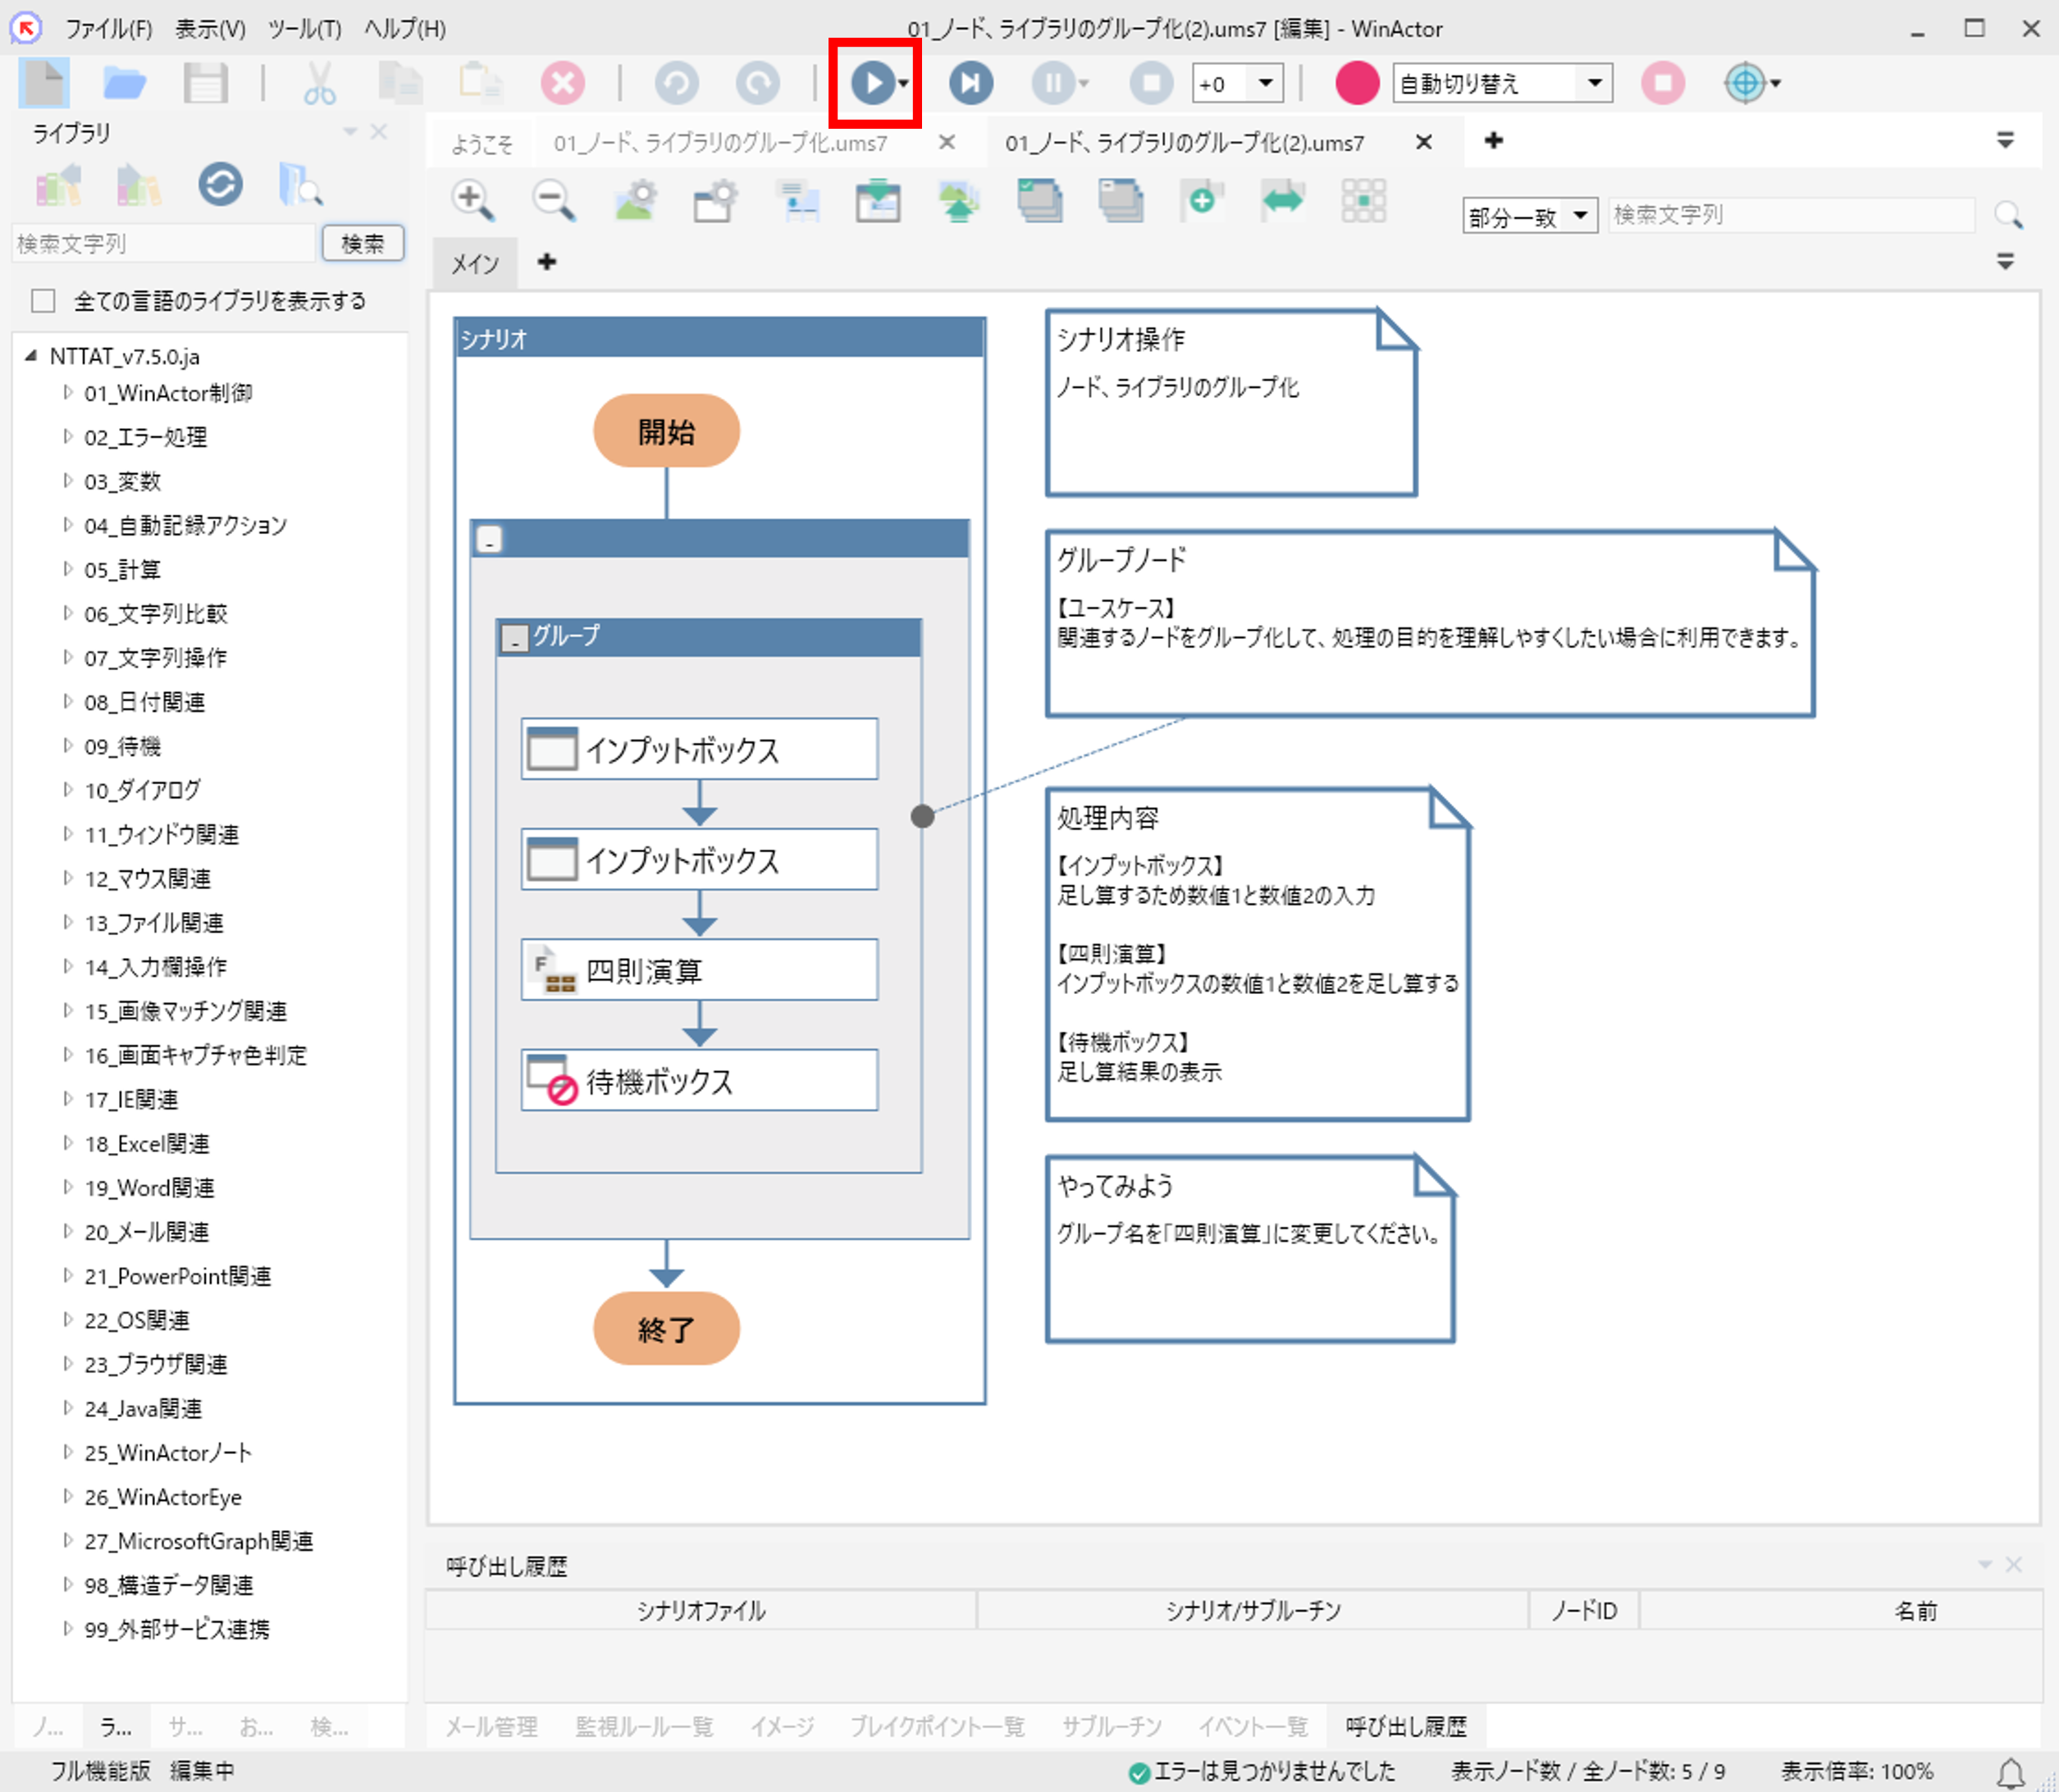
Task: Open the ブレイクポイント一覧 bottom tab
Action: pos(936,1726)
